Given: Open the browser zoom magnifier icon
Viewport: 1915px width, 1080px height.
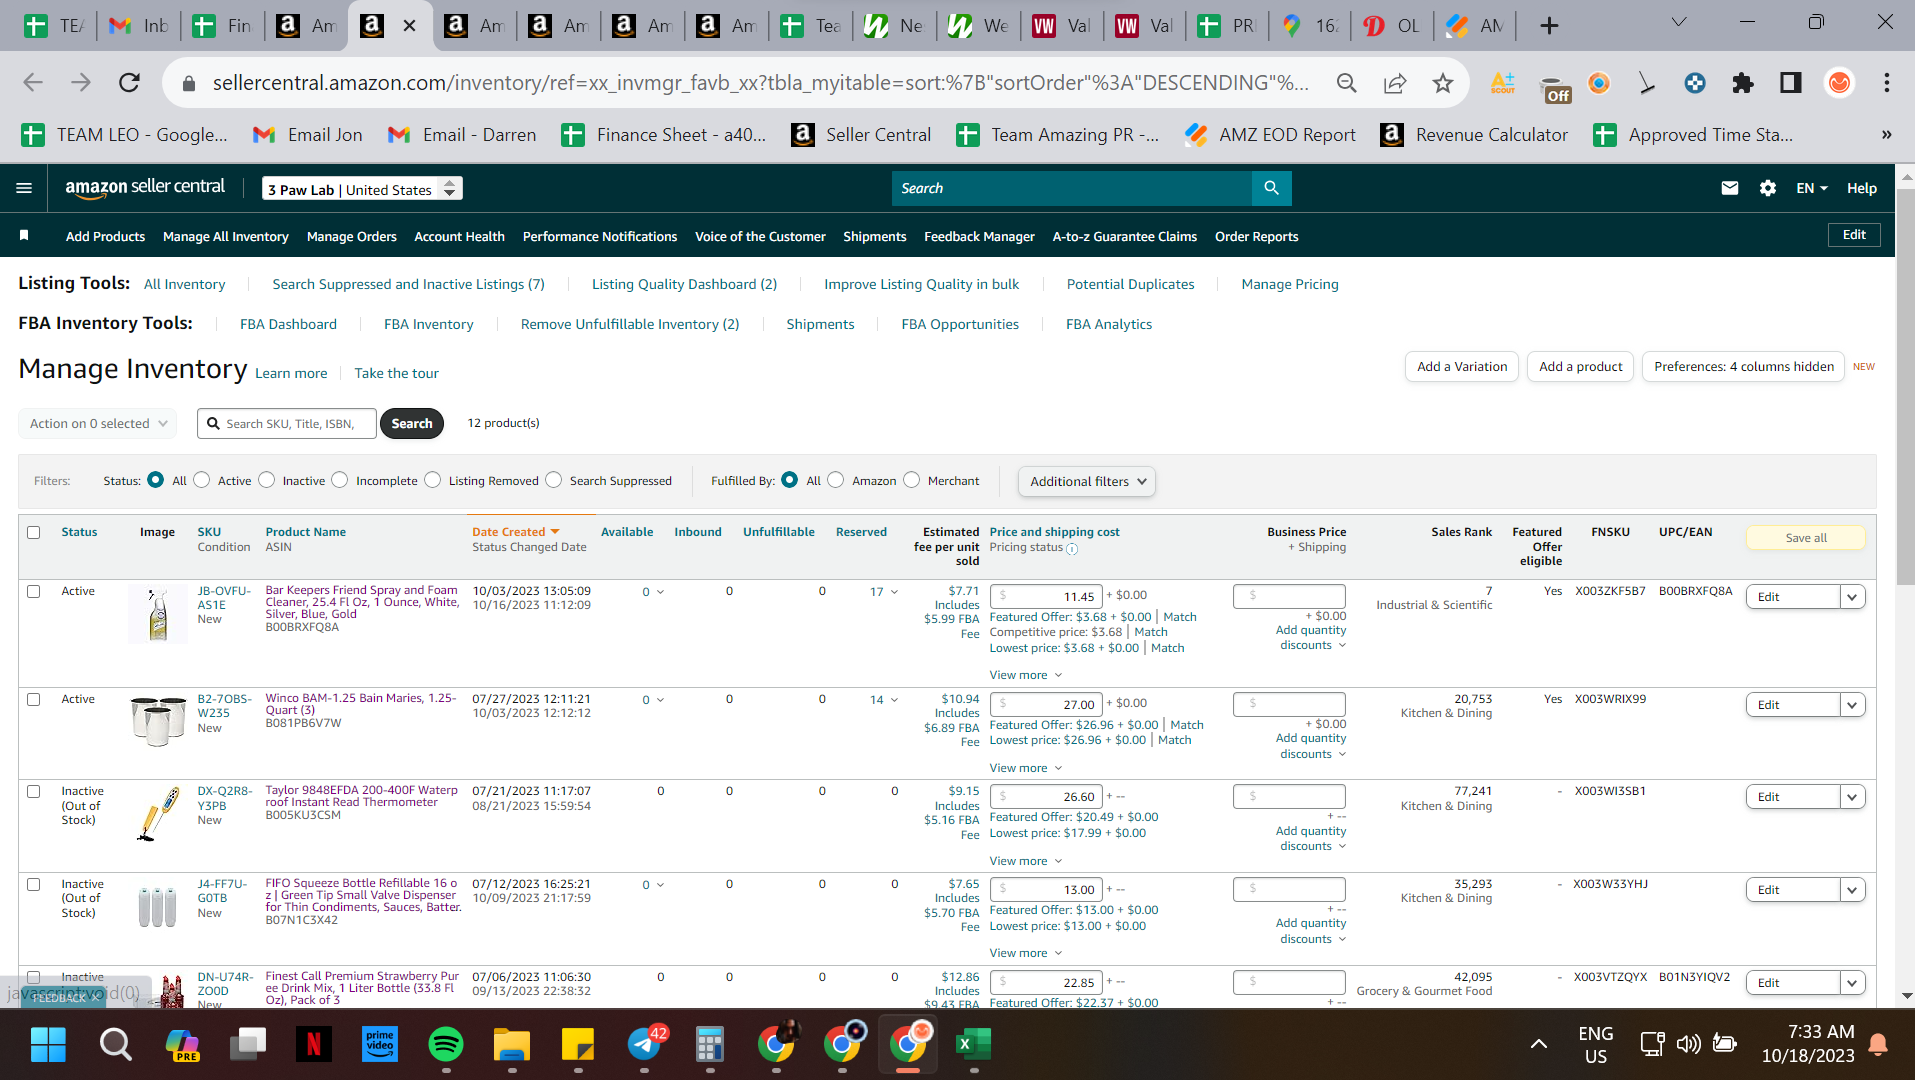Looking at the screenshot, I should (x=1347, y=83).
